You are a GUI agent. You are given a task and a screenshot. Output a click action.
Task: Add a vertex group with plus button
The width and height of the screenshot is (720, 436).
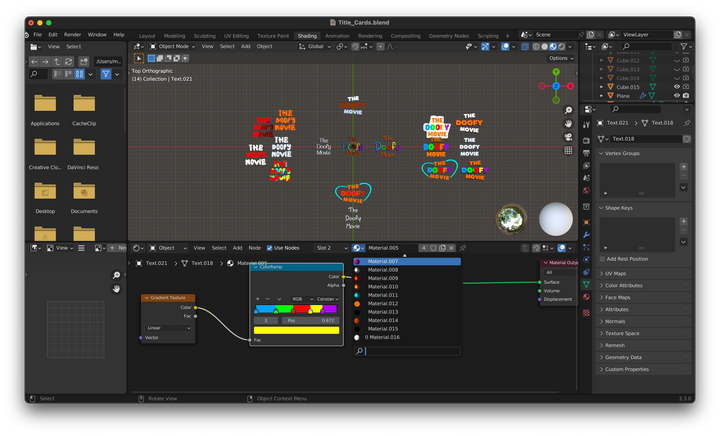pos(683,167)
